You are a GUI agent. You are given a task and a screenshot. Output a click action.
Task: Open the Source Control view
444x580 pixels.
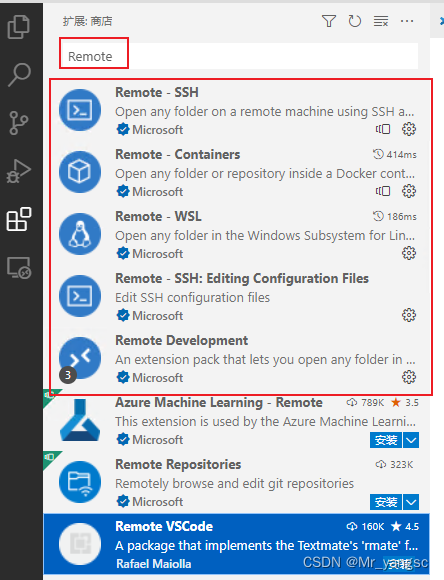[18, 123]
